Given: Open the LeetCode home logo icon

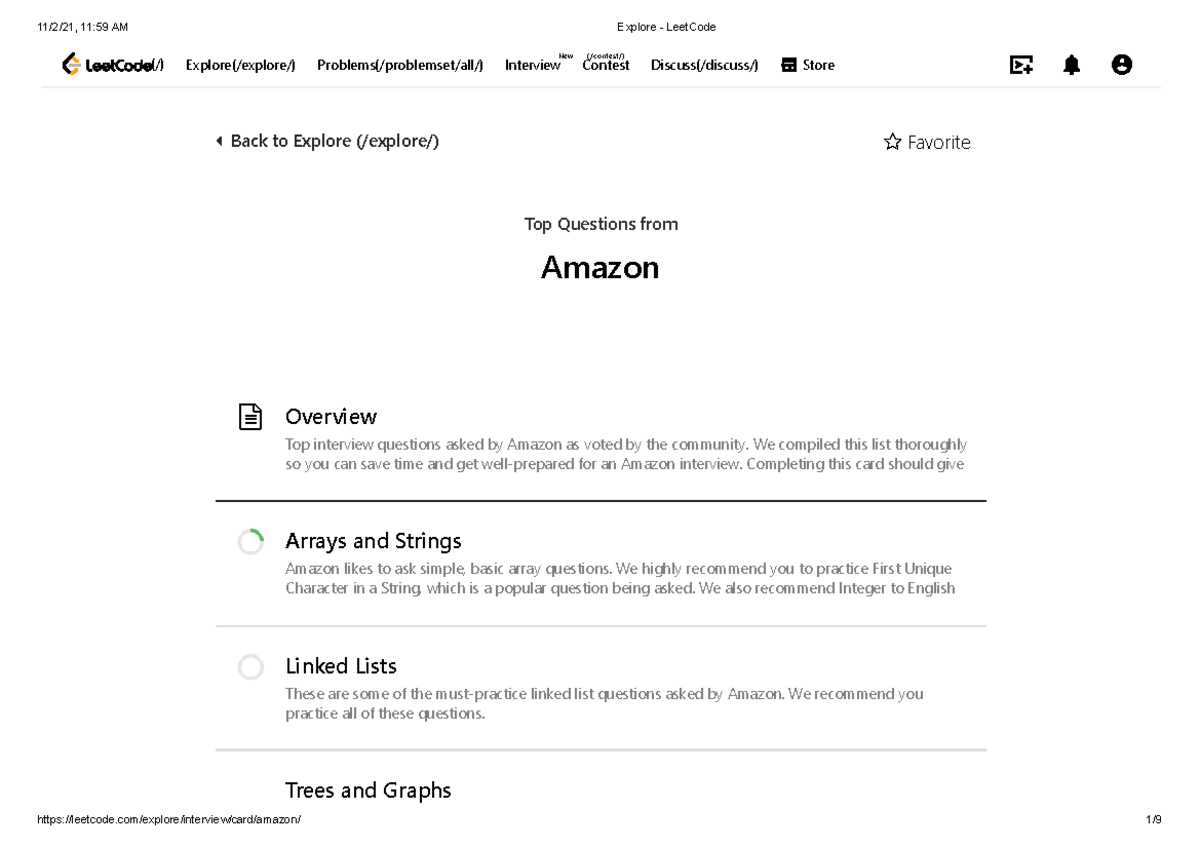Looking at the screenshot, I should [x=70, y=65].
